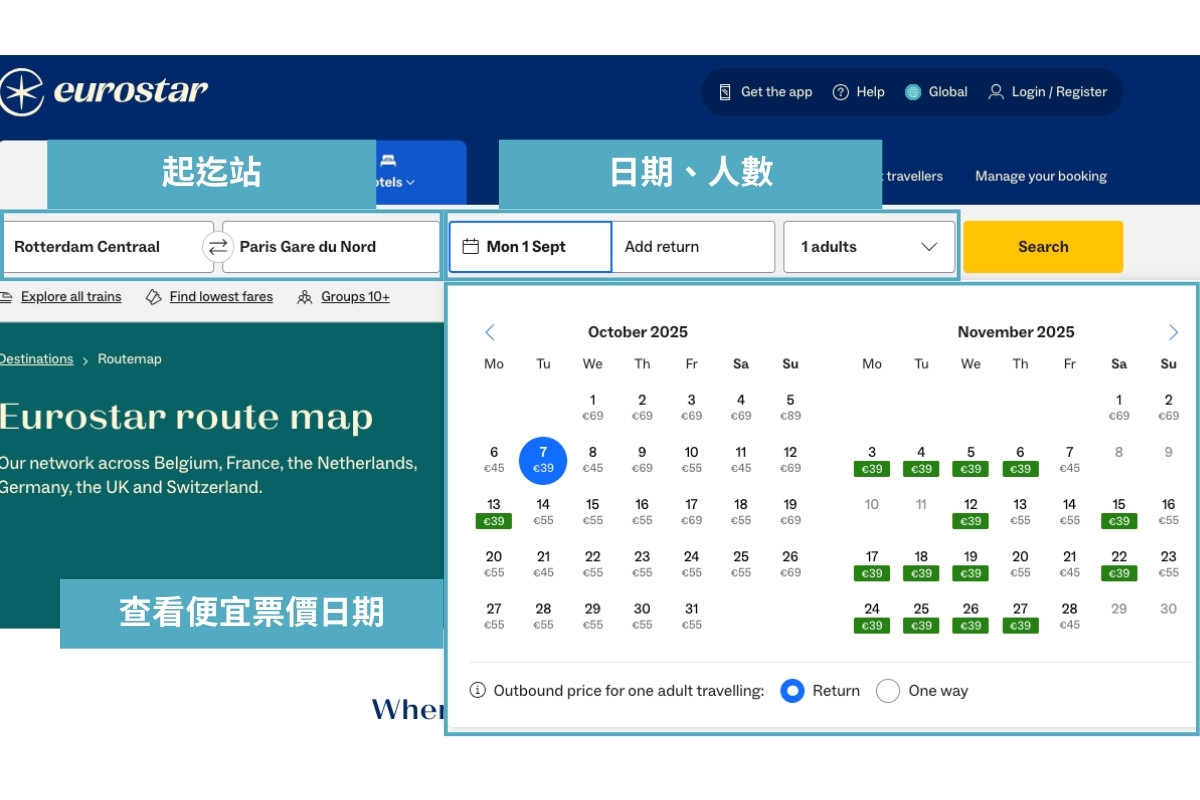The width and height of the screenshot is (1200, 800).
Task: Click the outbound price info icon
Action: pos(478,691)
